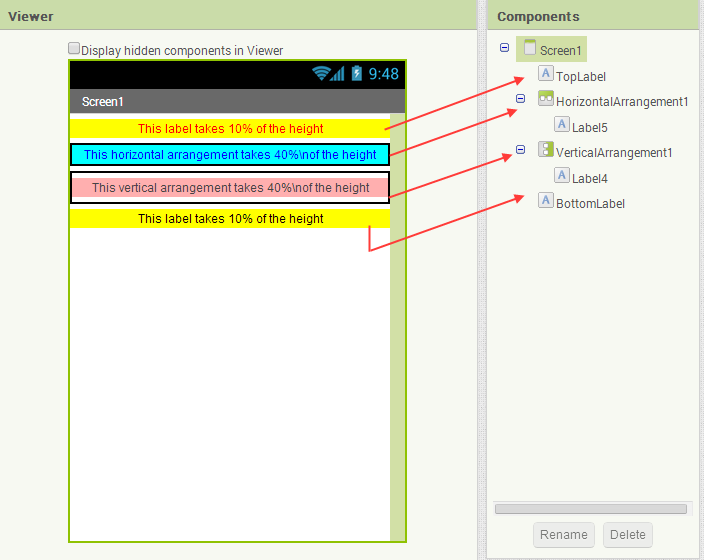
Task: Click the Components panel header
Action: pos(595,15)
